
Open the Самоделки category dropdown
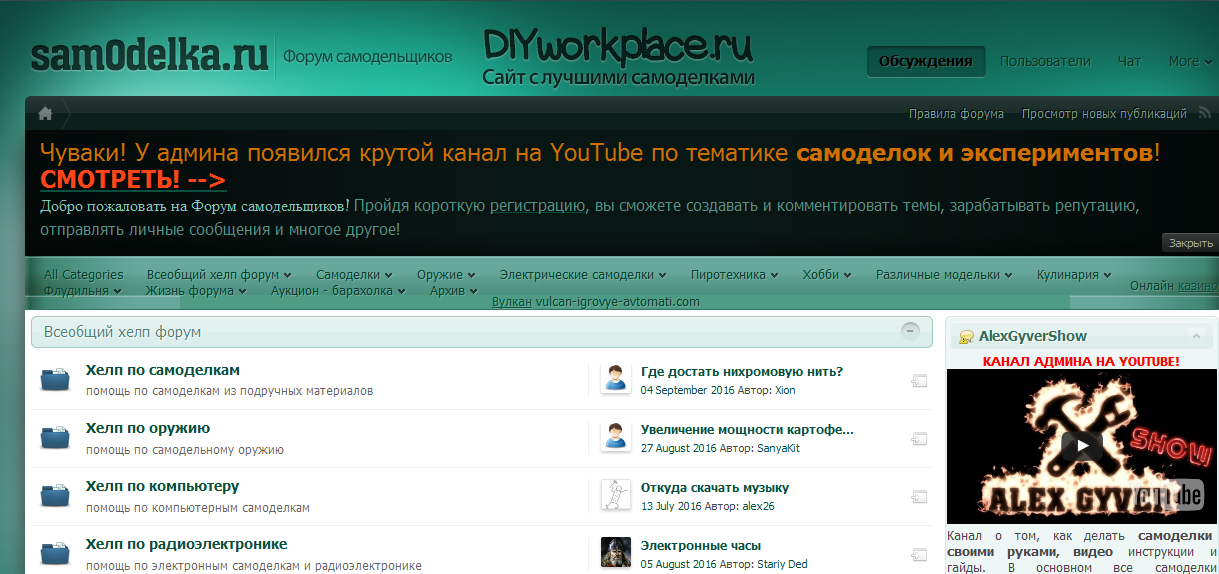point(354,274)
